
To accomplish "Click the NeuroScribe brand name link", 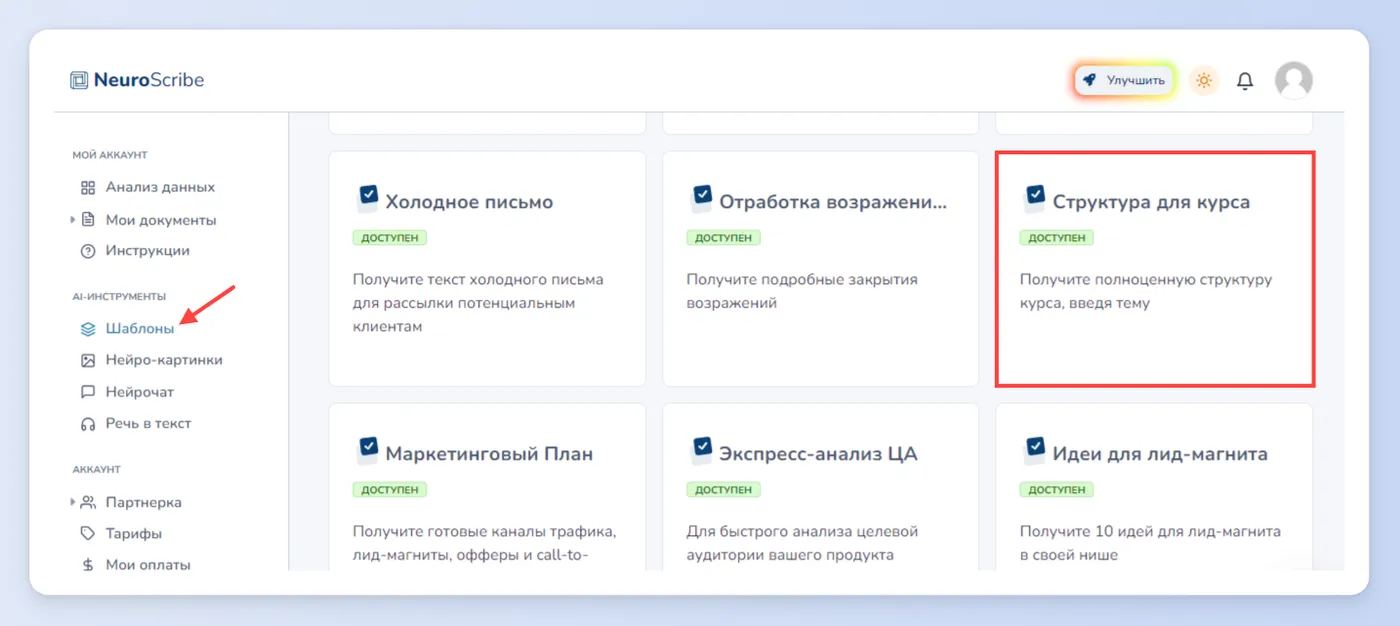I will tap(149, 81).
